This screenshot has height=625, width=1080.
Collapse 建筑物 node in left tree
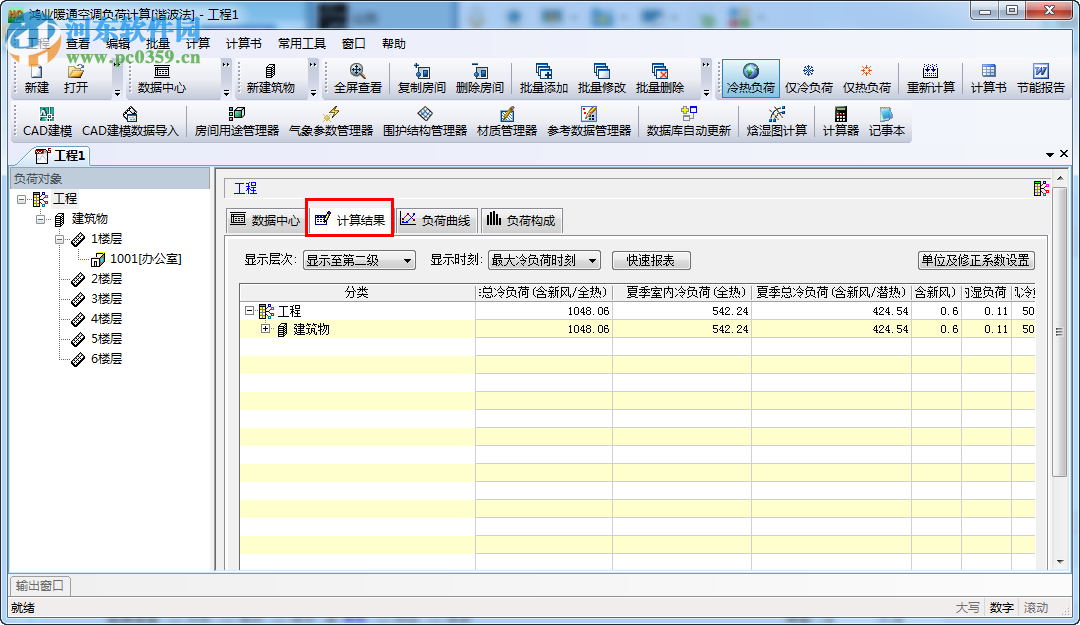point(41,219)
